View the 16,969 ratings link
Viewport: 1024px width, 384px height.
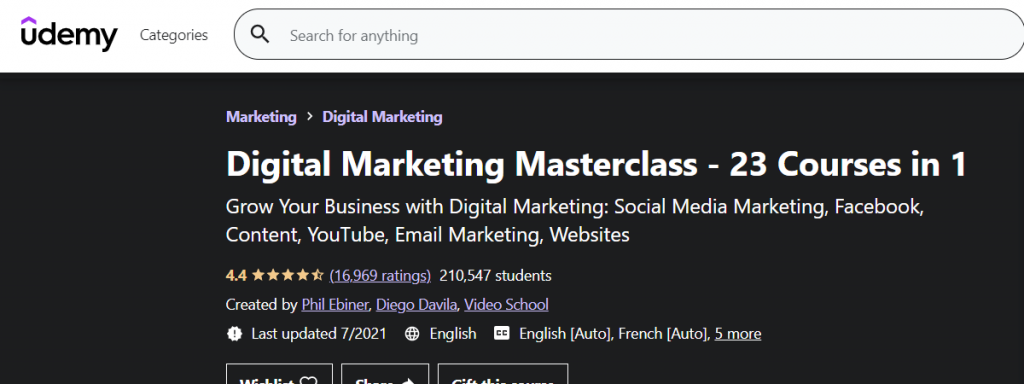pos(380,276)
